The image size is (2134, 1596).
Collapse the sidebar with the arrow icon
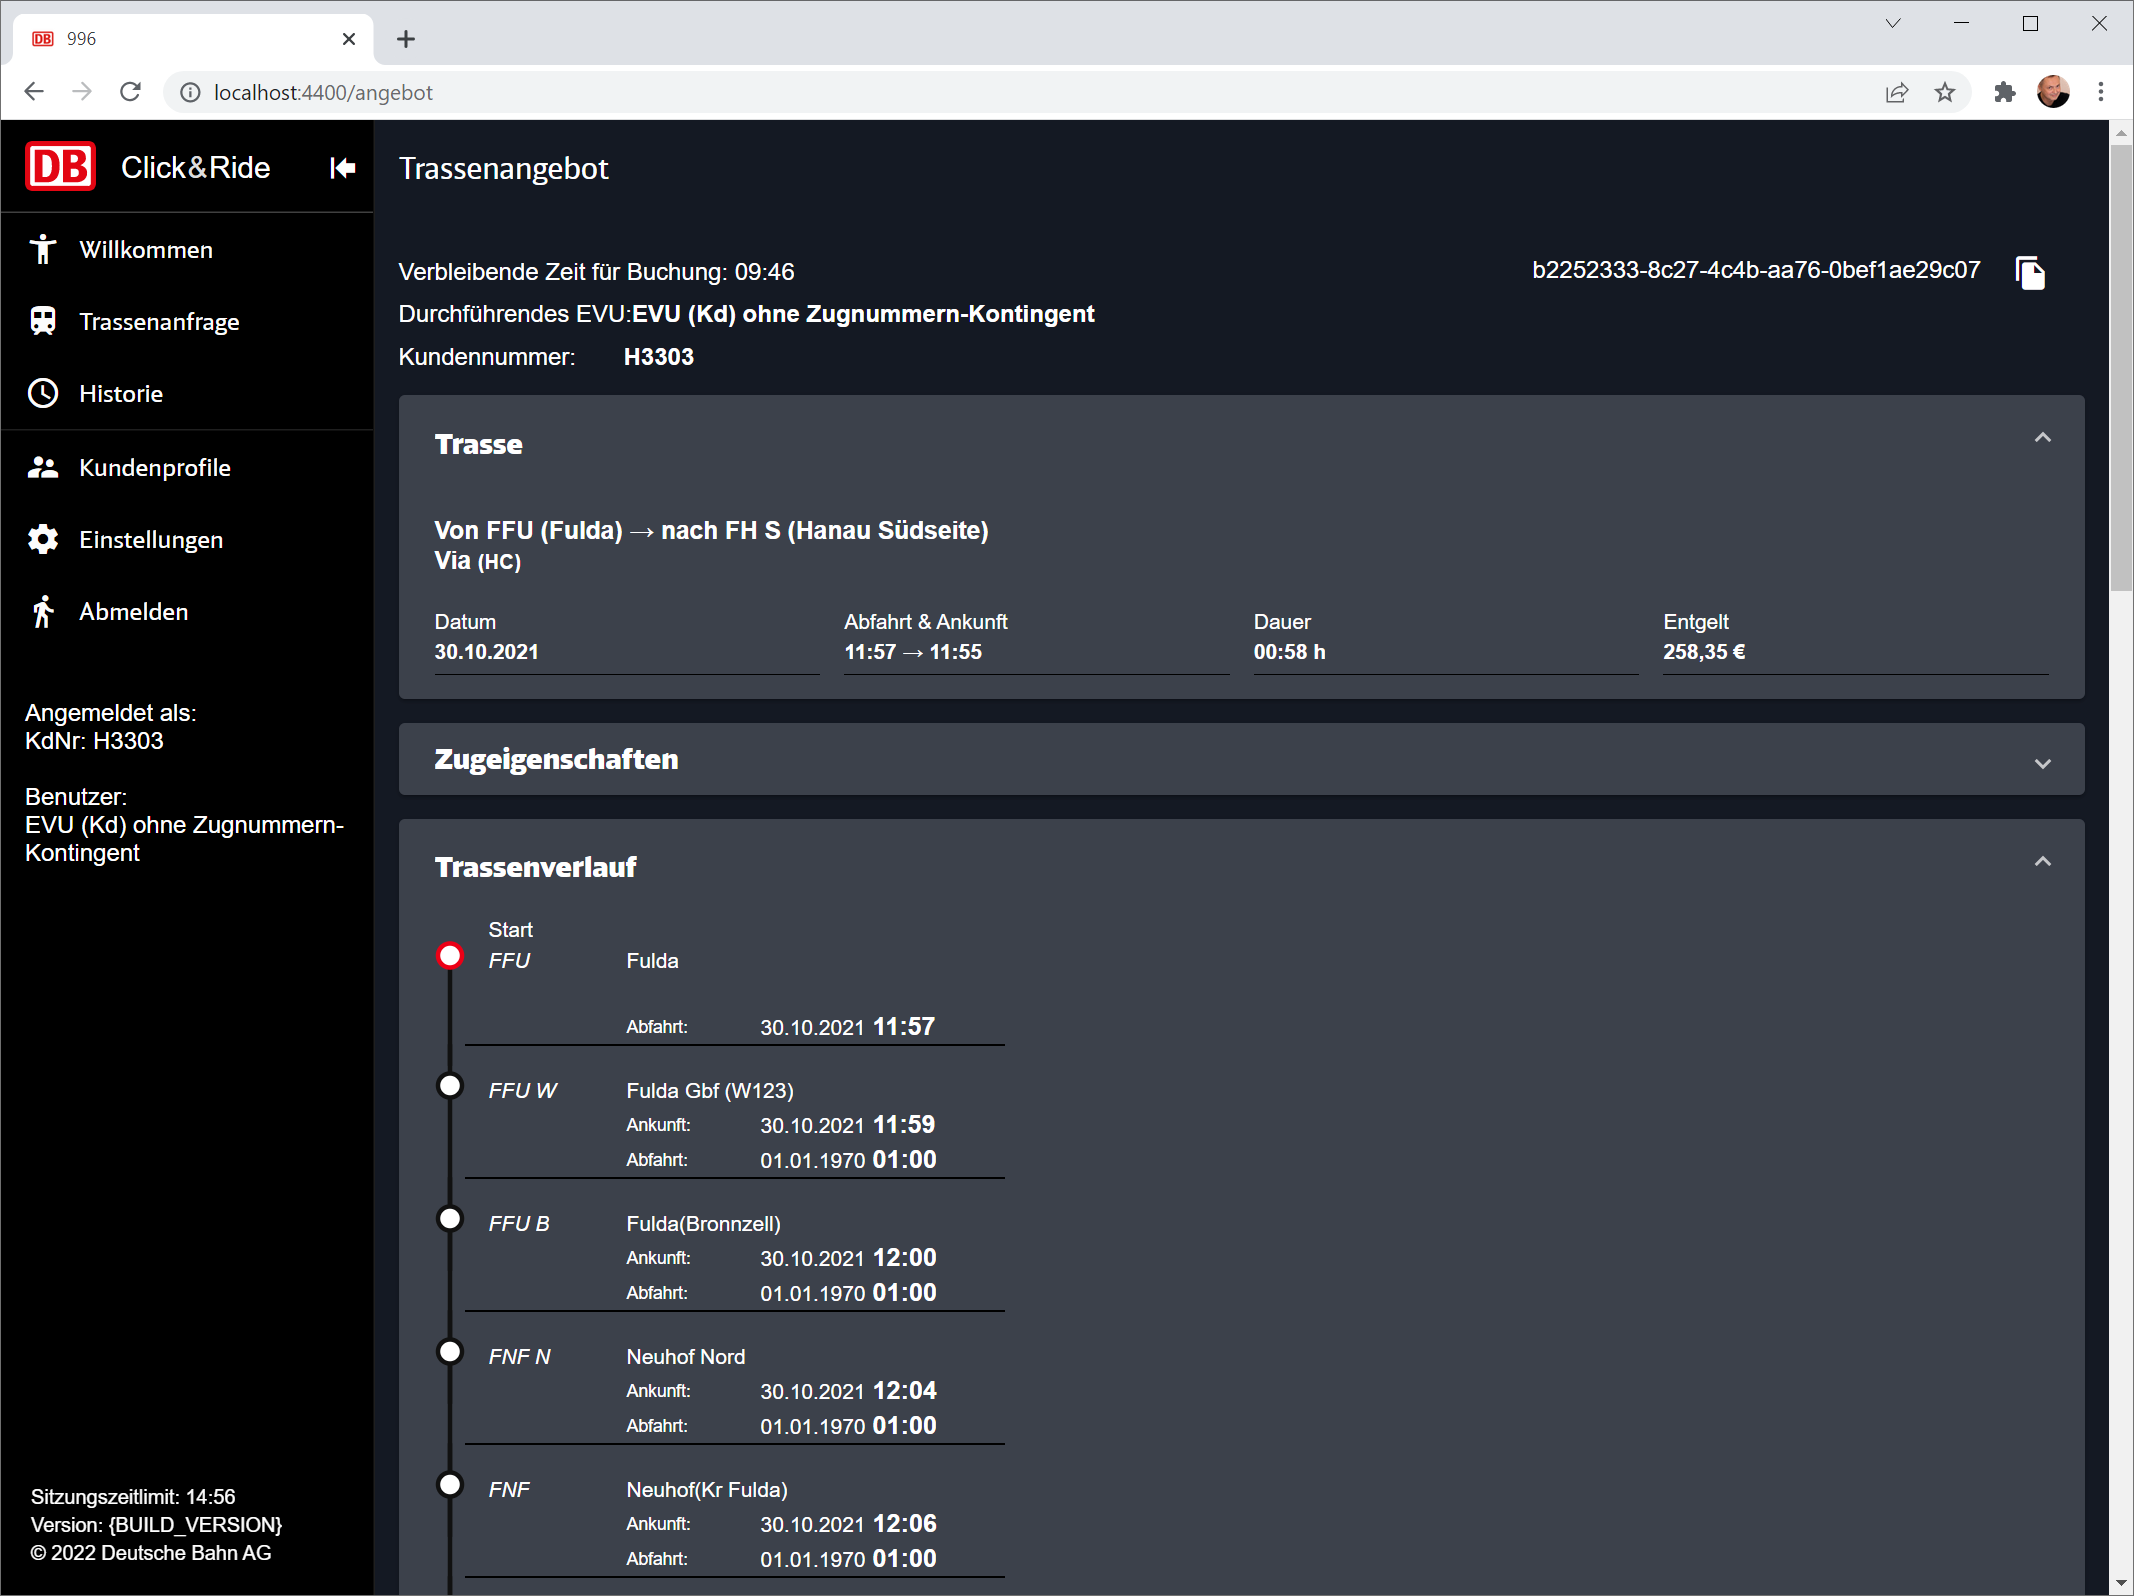342,168
